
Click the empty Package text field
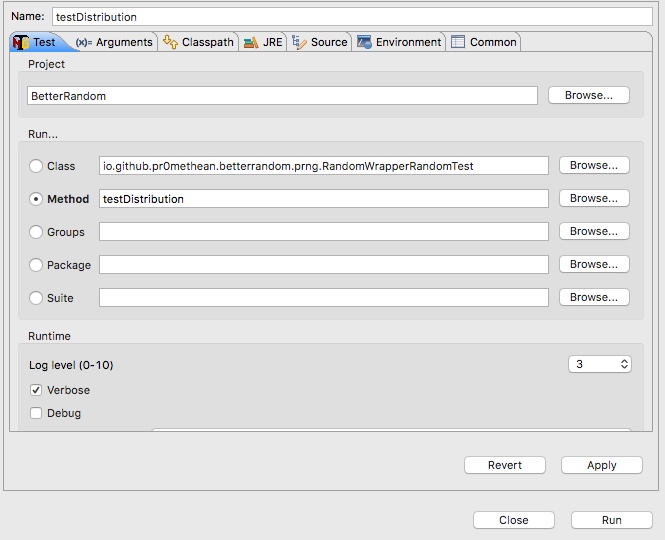pyautogui.click(x=324, y=265)
